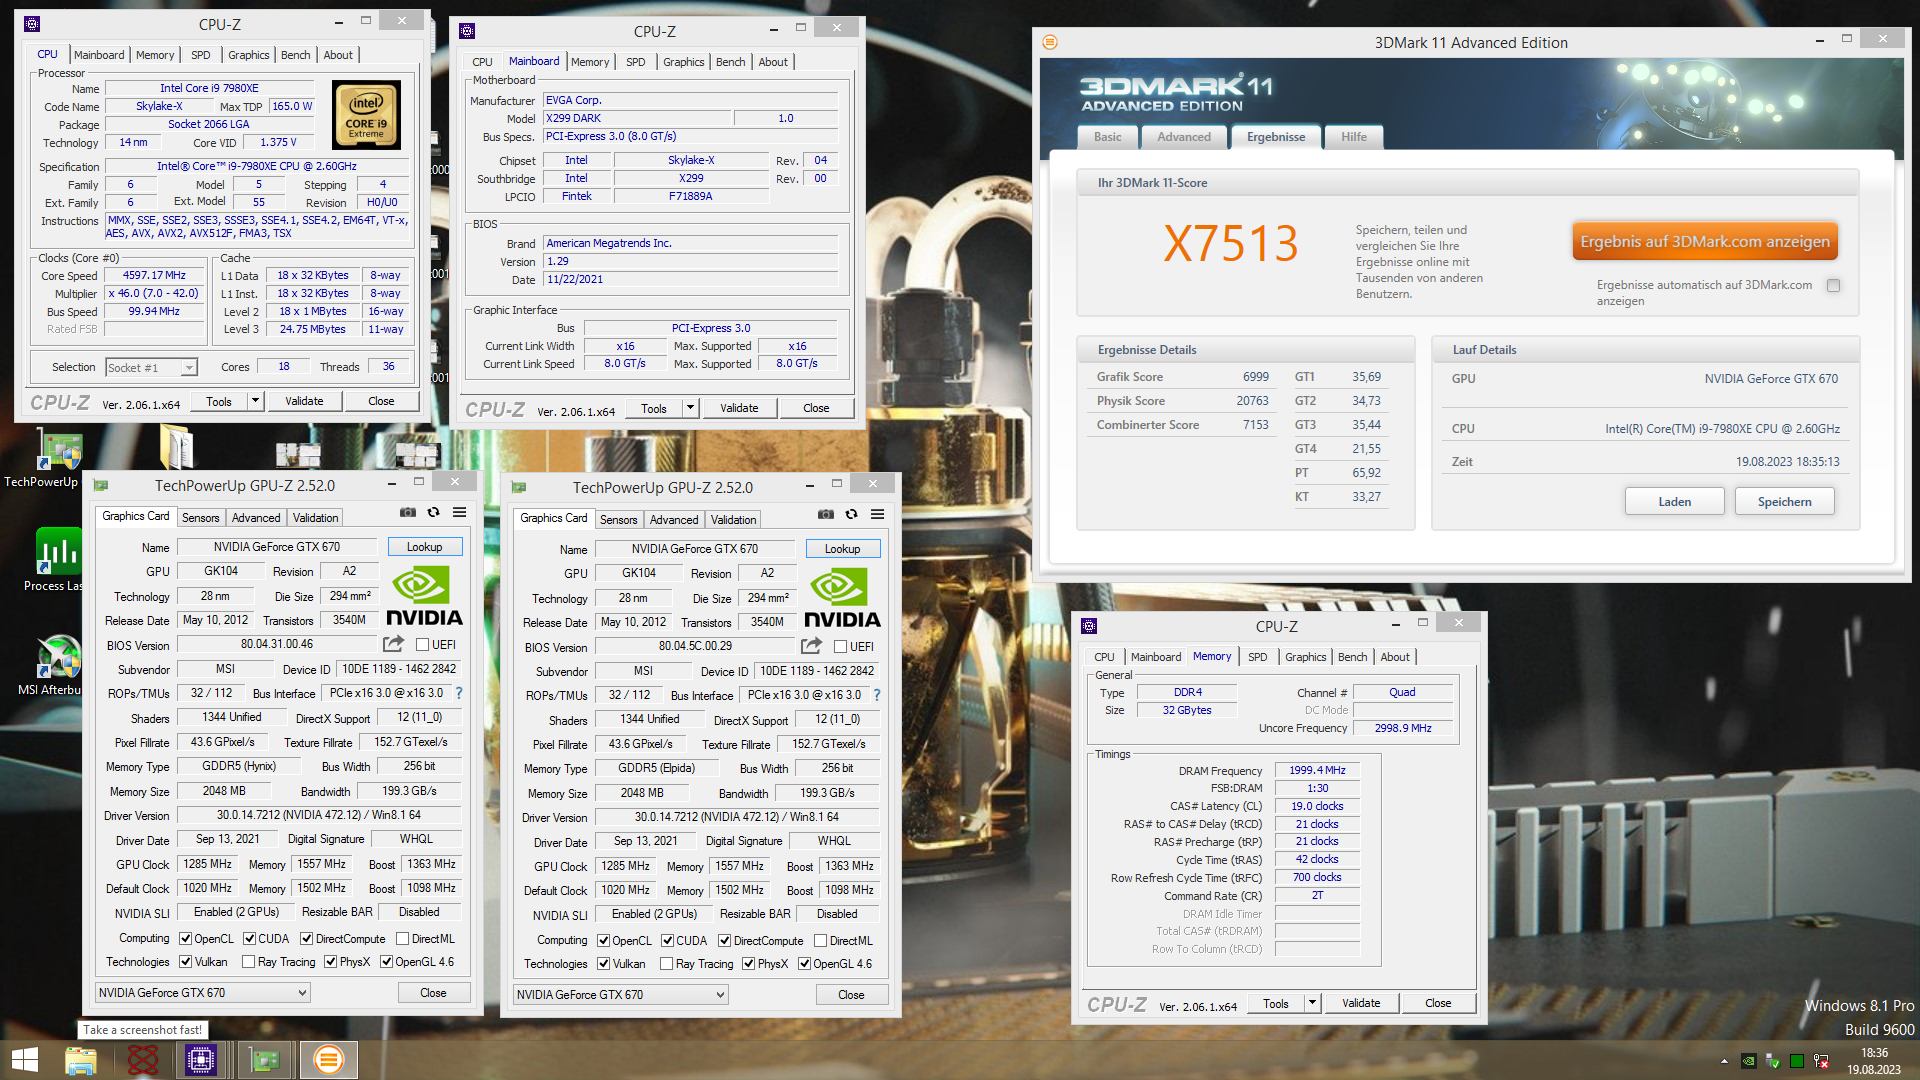Click Physik Score 20763 value

coord(1252,401)
